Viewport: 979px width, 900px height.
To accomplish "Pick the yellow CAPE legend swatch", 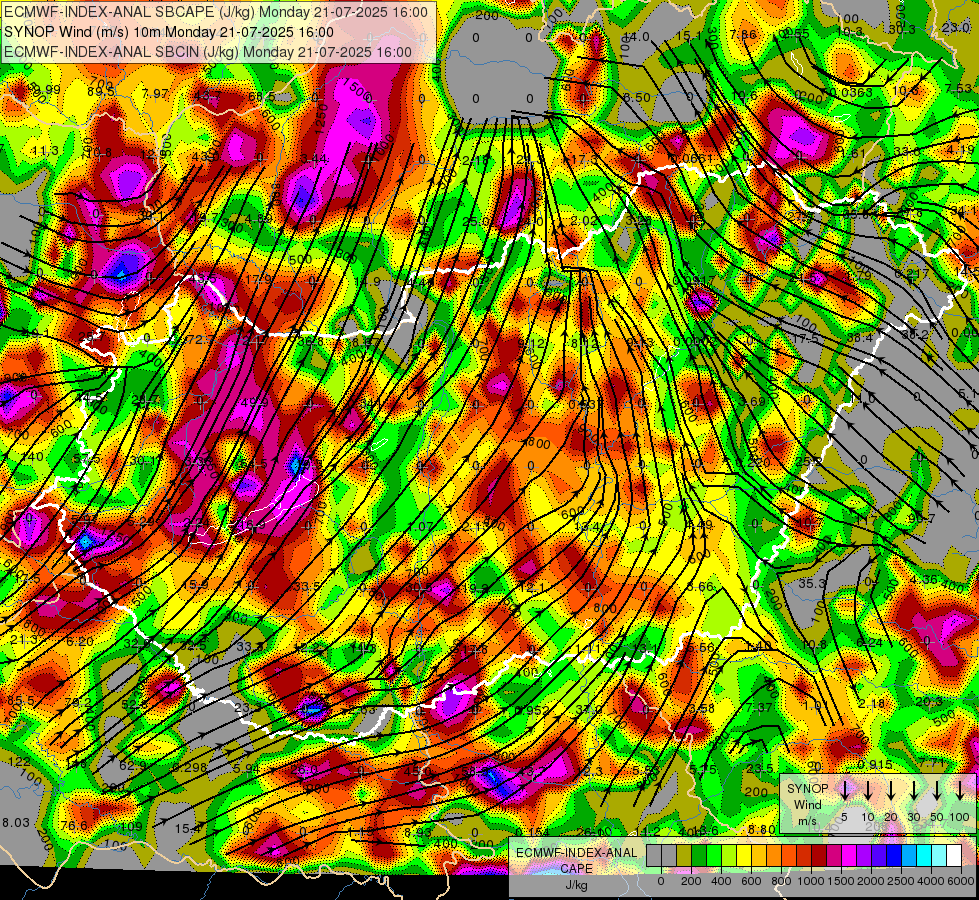I will coord(744,856).
